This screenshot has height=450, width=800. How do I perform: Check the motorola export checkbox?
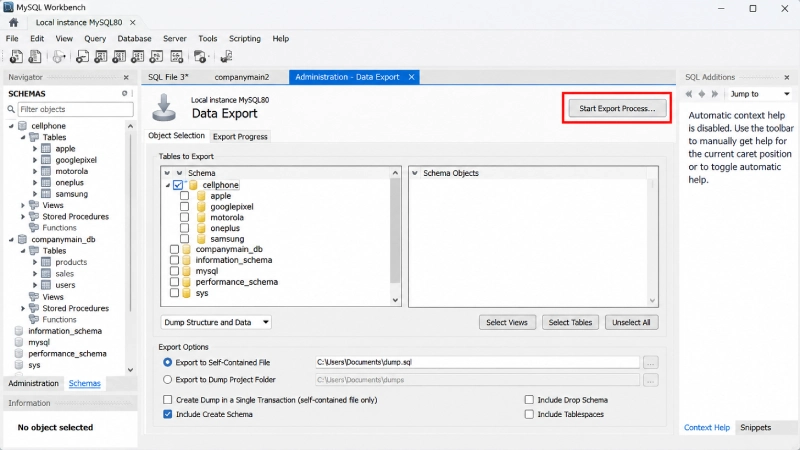point(184,217)
